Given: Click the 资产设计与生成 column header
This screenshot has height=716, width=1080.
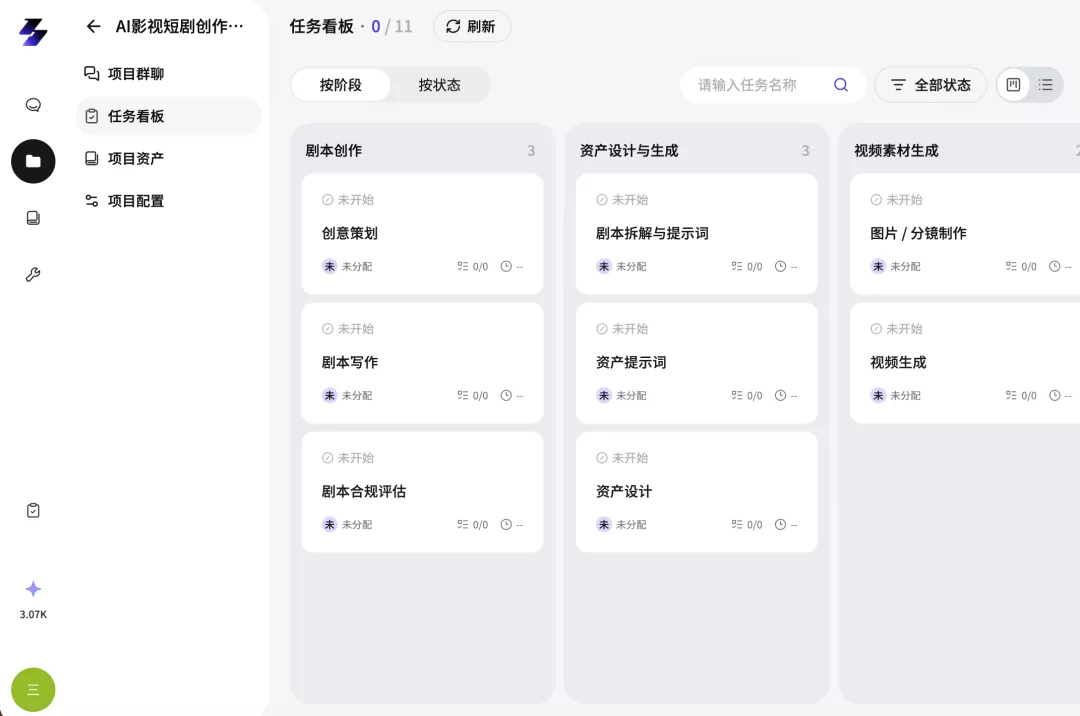Looking at the screenshot, I should click(629, 151).
